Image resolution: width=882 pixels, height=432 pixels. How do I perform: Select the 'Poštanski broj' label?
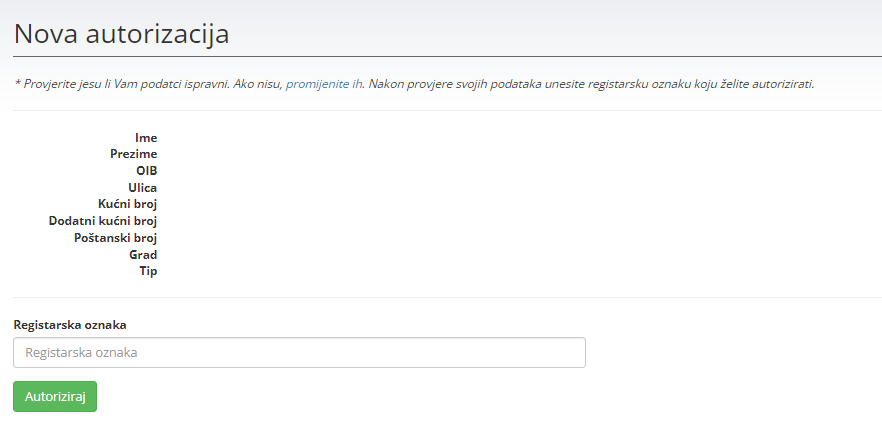[116, 238]
